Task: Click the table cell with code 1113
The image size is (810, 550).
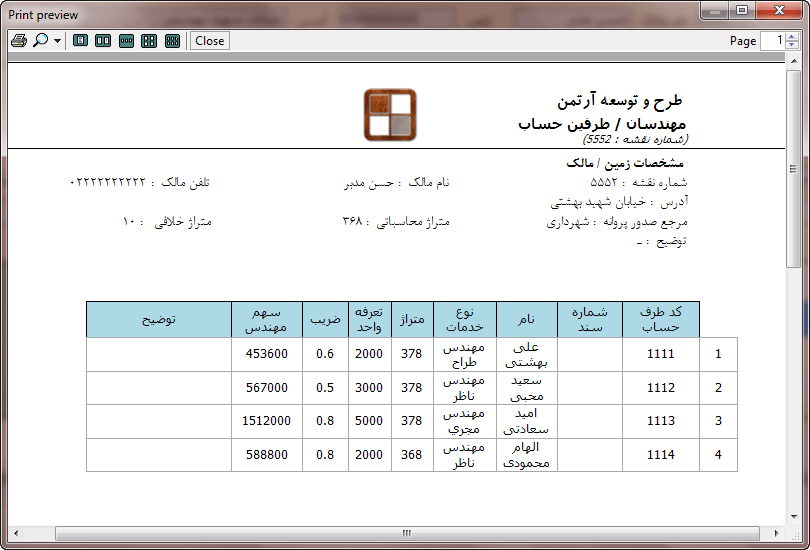Action: tap(660, 421)
